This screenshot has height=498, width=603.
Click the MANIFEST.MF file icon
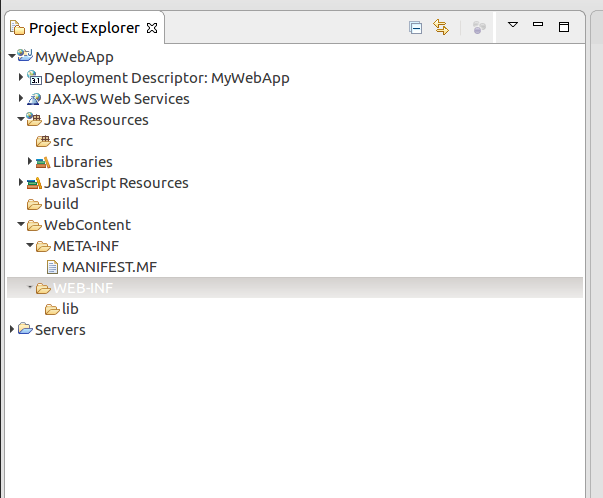pyautogui.click(x=53, y=267)
